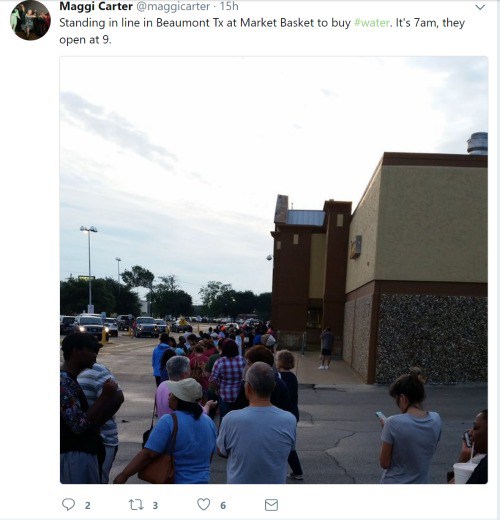Open the tweet's 15h timestamp permalink
The height and width of the screenshot is (520, 500).
(229, 6)
